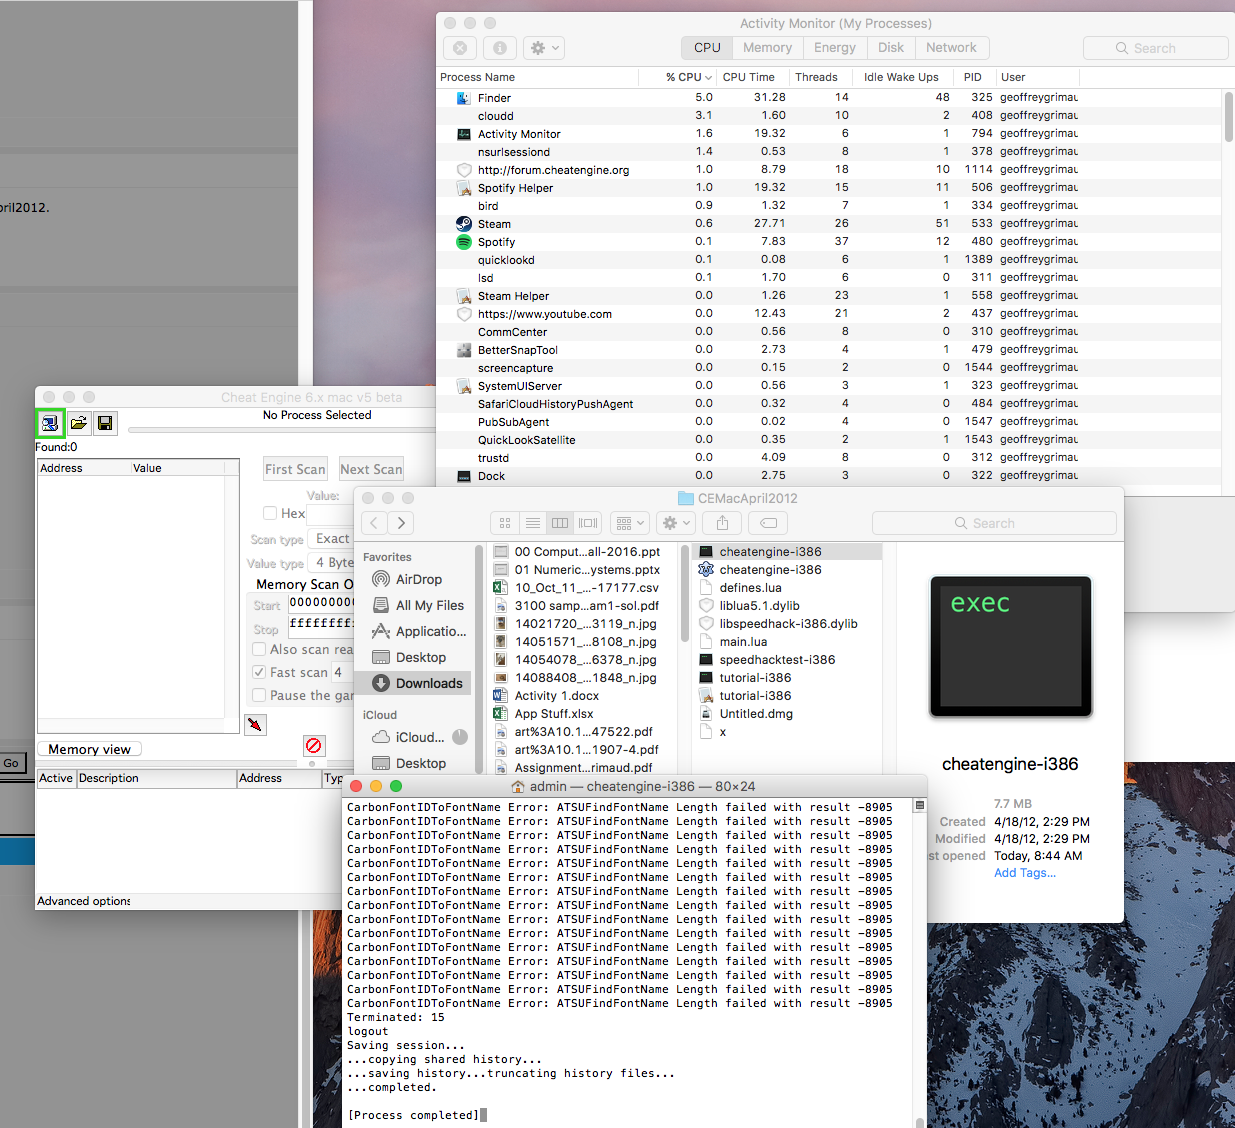
Task: Switch Finder to icon view
Action: [x=505, y=523]
